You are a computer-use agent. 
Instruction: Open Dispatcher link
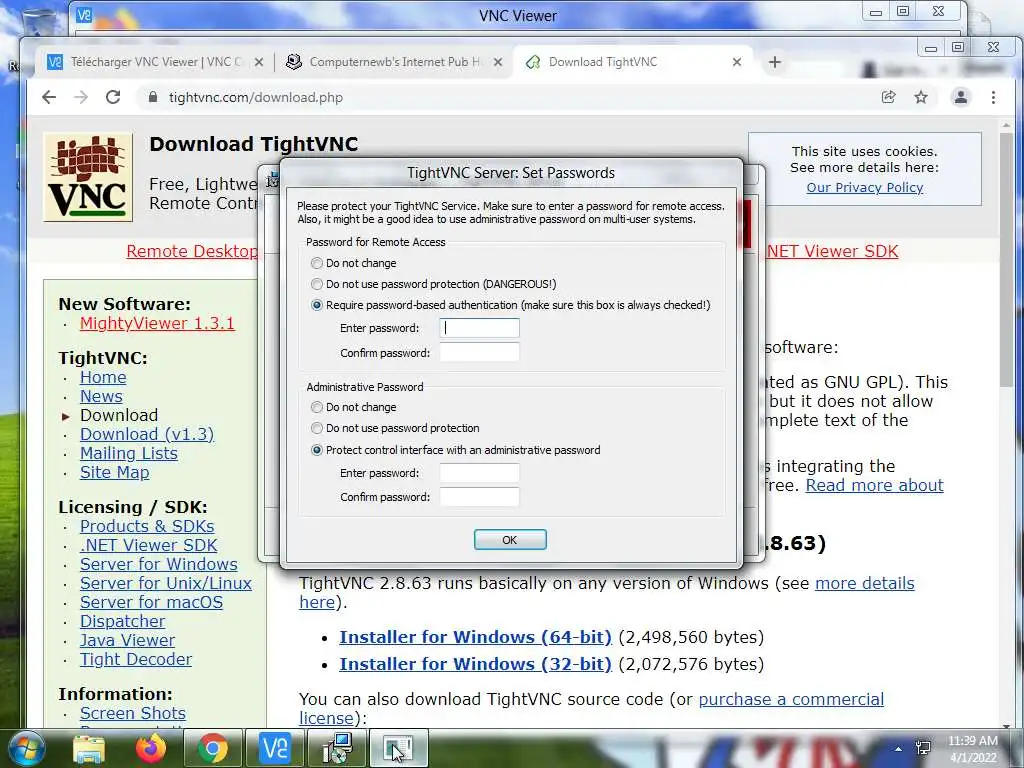click(x=122, y=621)
